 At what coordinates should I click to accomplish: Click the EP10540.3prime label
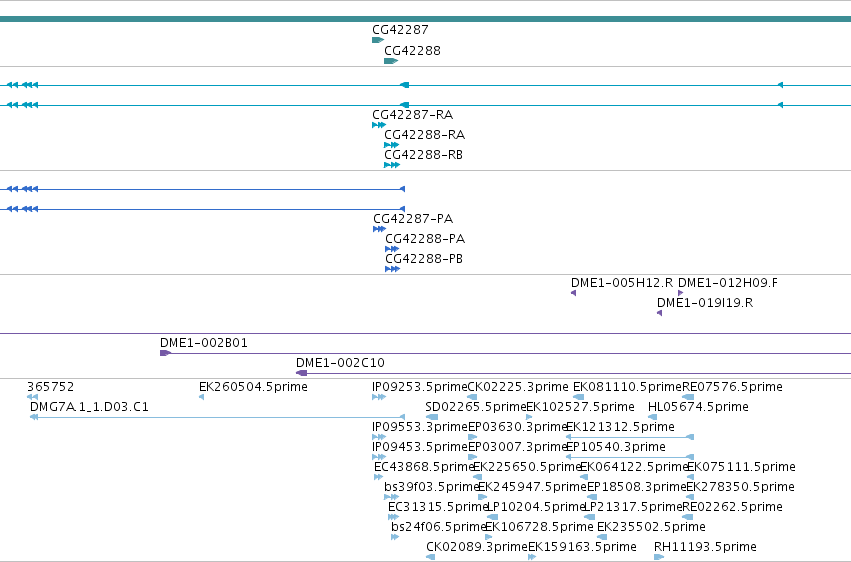click(x=615, y=448)
